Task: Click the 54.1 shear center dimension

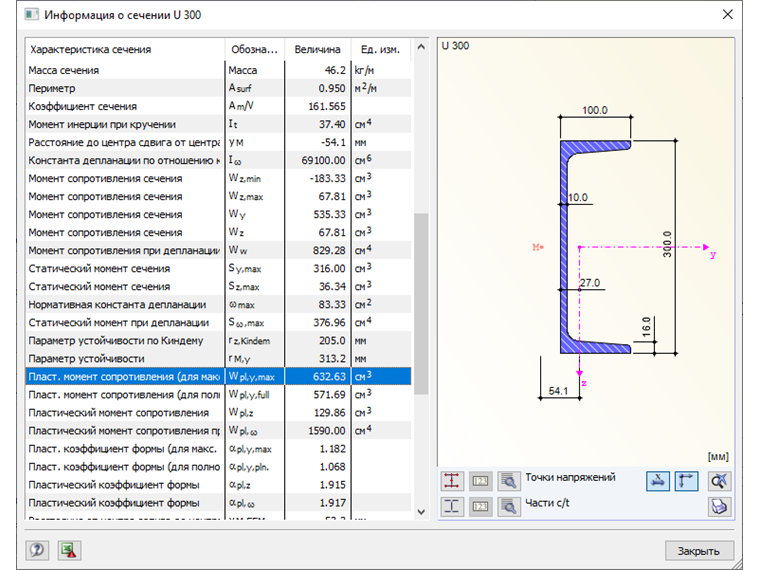Action: tap(558, 391)
